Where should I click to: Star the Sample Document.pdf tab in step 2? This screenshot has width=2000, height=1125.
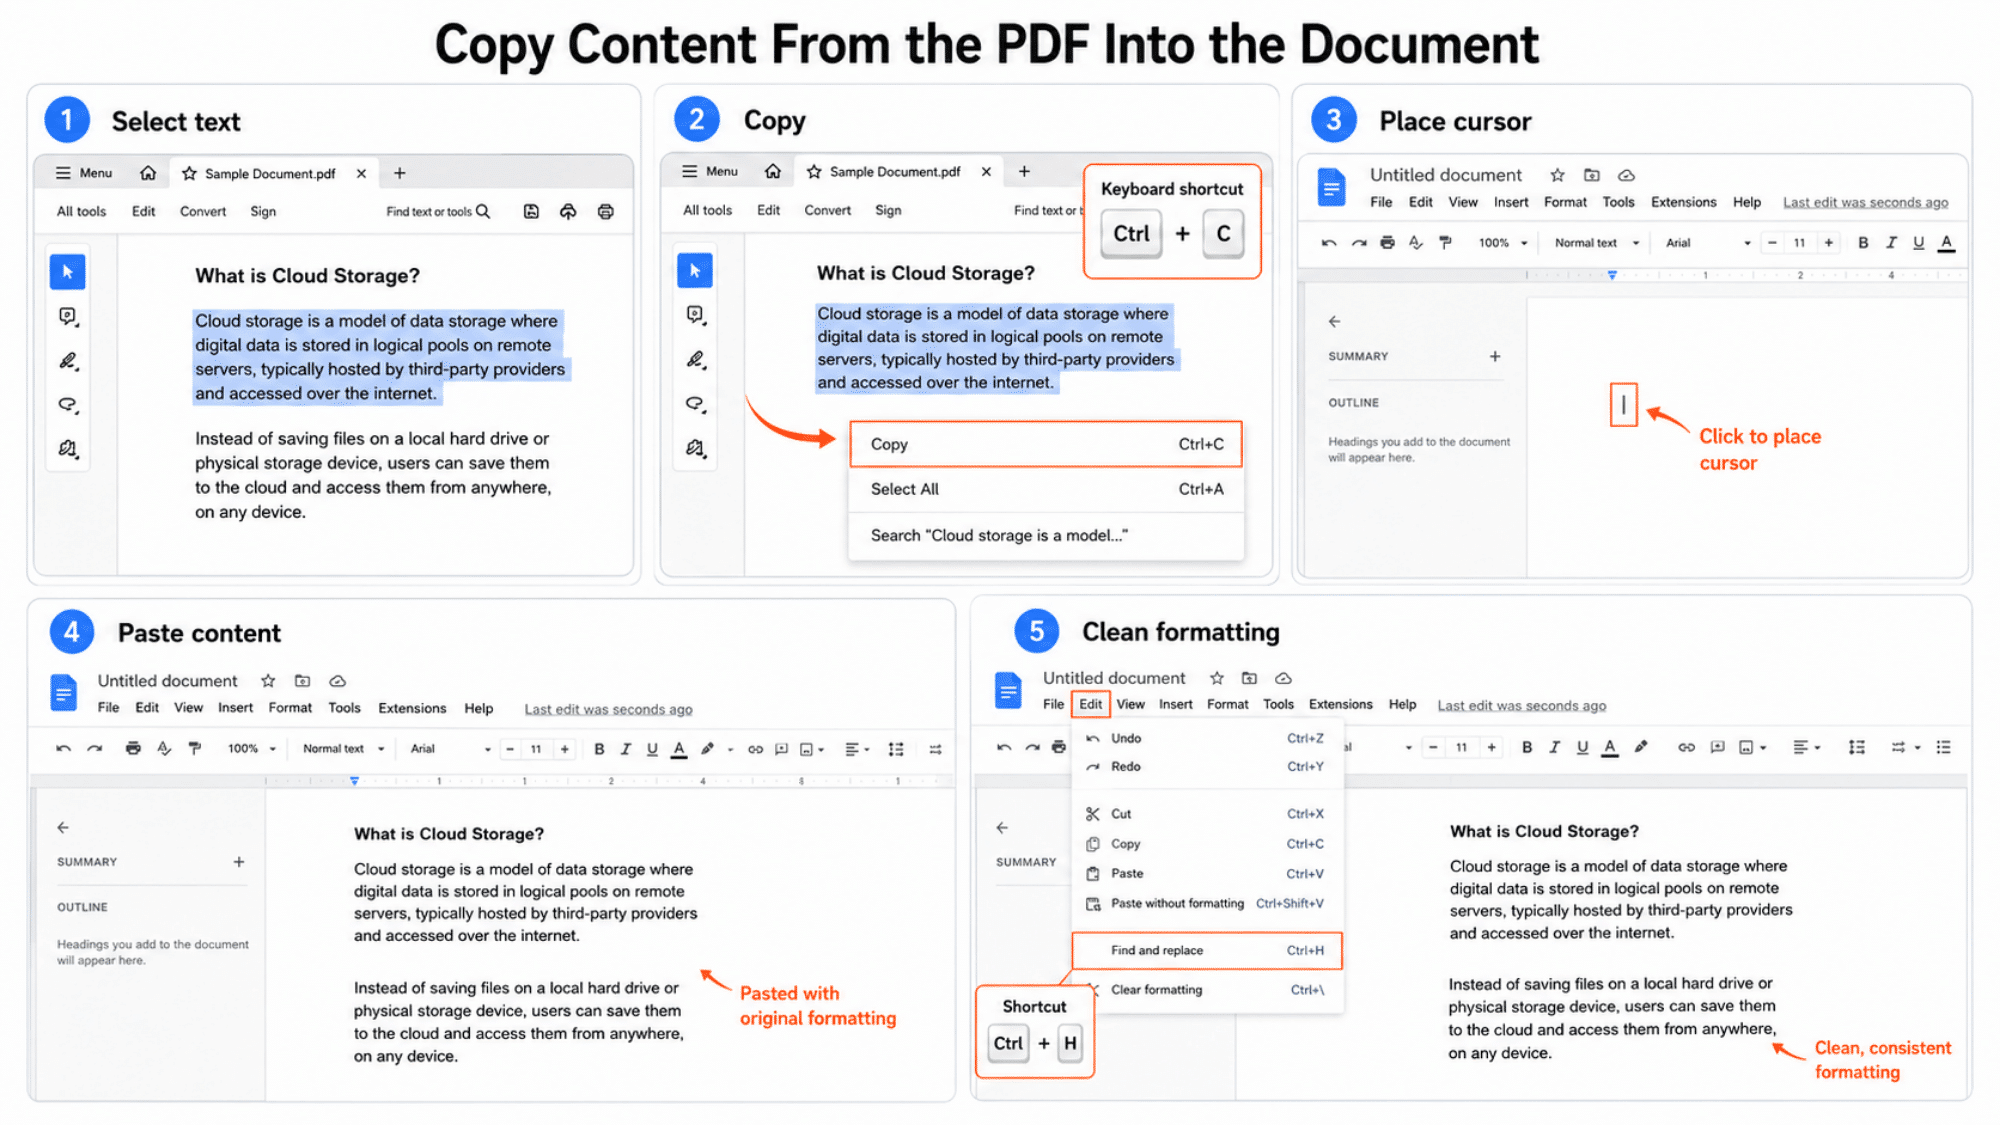(x=814, y=172)
